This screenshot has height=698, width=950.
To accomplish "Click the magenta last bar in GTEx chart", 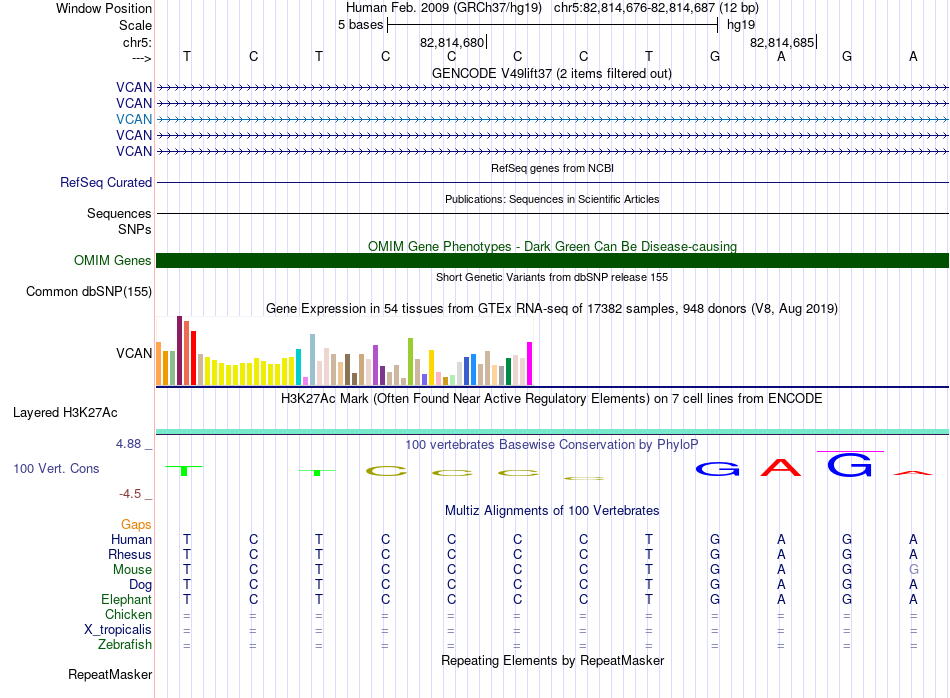I will pos(530,364).
